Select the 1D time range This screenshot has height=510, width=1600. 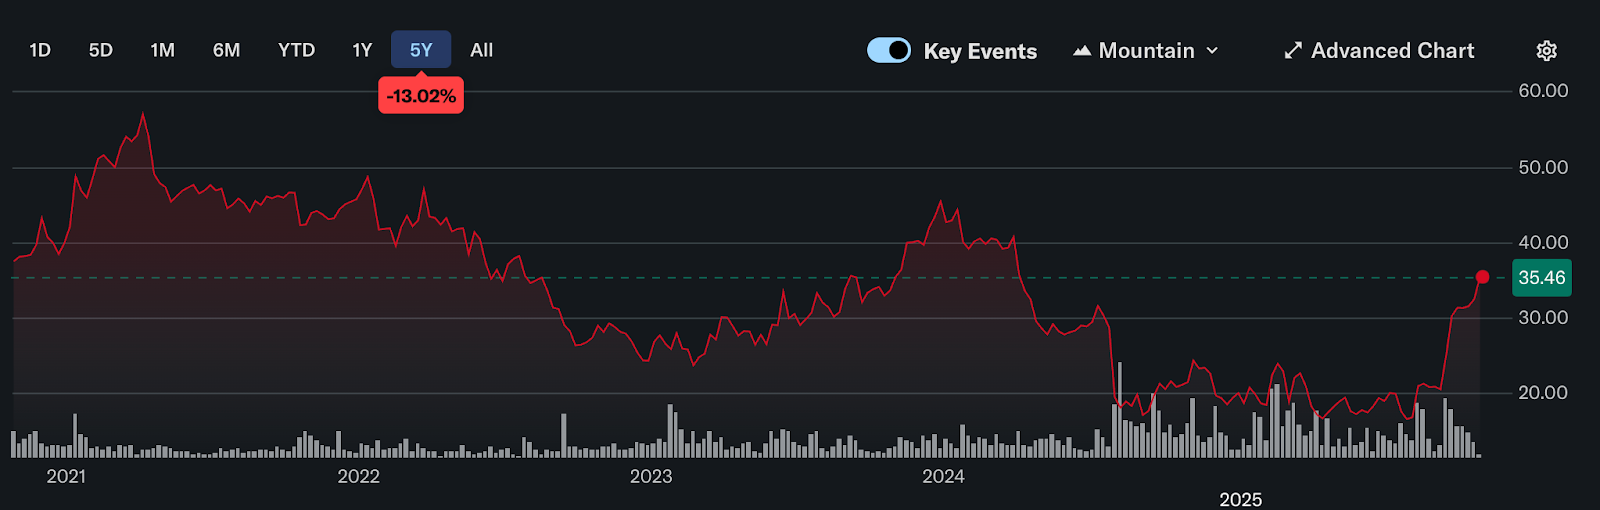(x=40, y=50)
